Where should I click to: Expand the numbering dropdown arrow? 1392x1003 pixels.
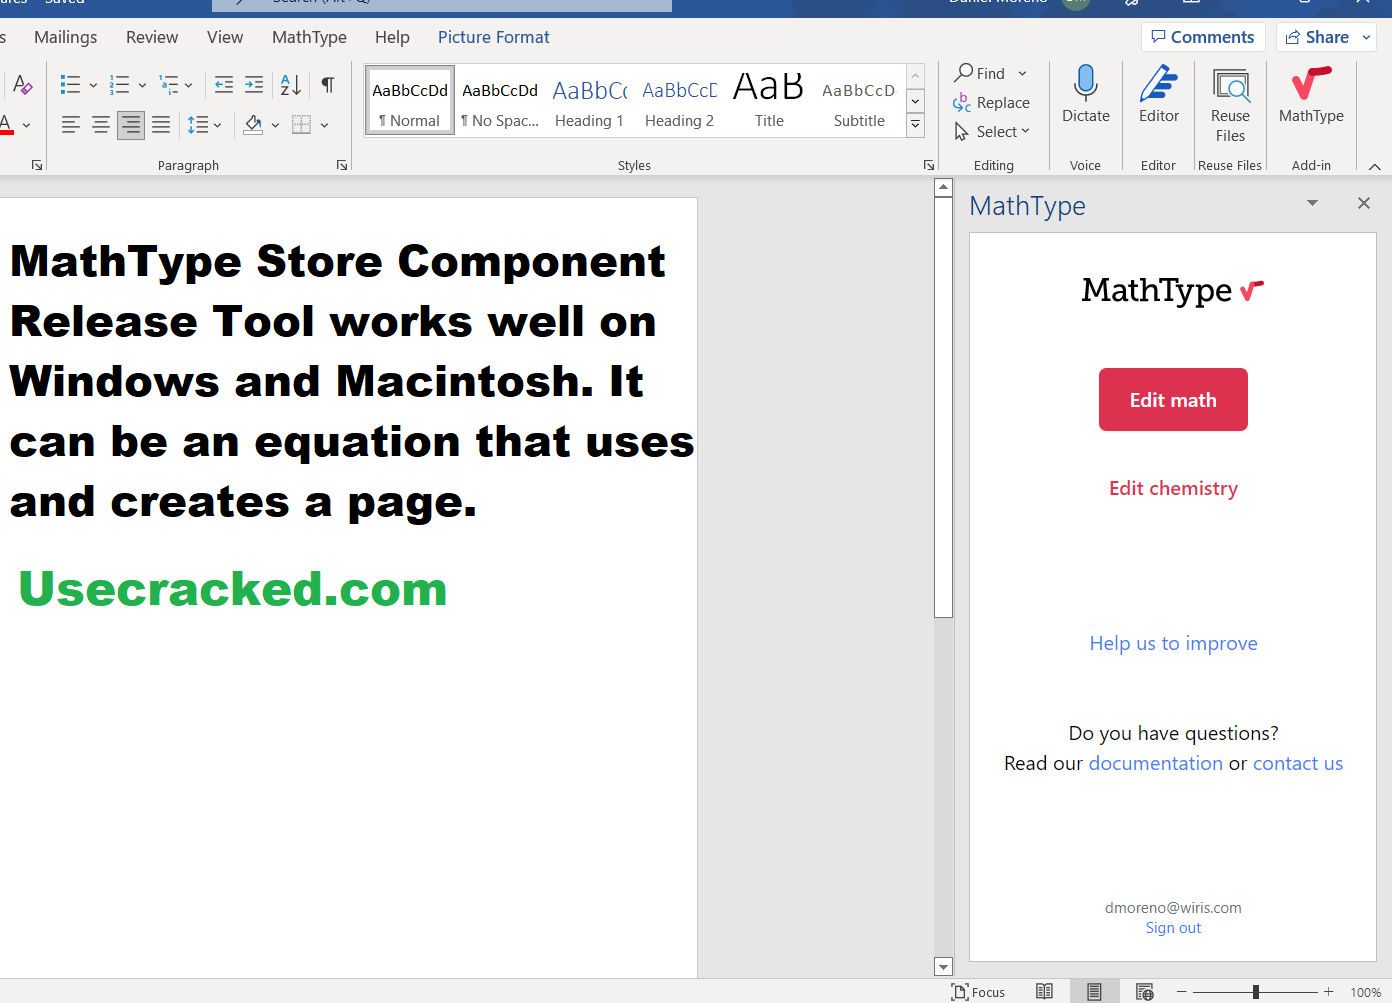click(142, 85)
